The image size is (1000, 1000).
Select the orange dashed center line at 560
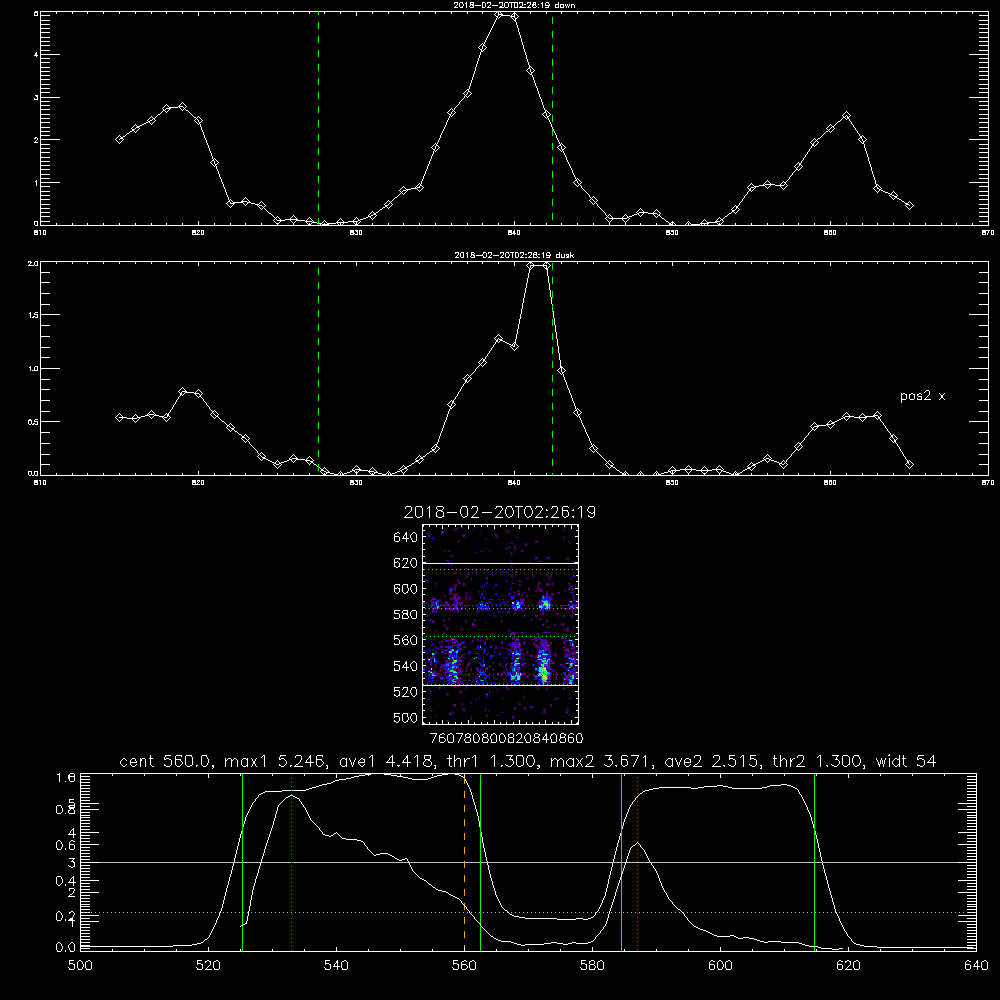464,862
